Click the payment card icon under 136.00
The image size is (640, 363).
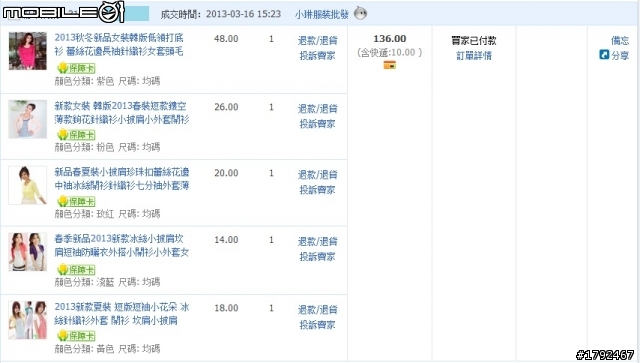click(389, 65)
